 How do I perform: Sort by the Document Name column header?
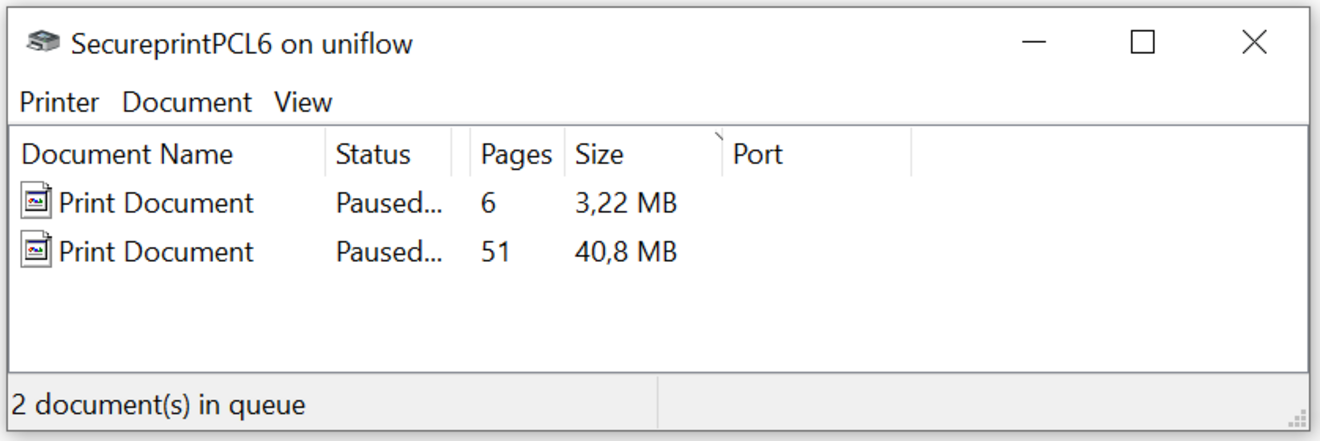tap(127, 154)
